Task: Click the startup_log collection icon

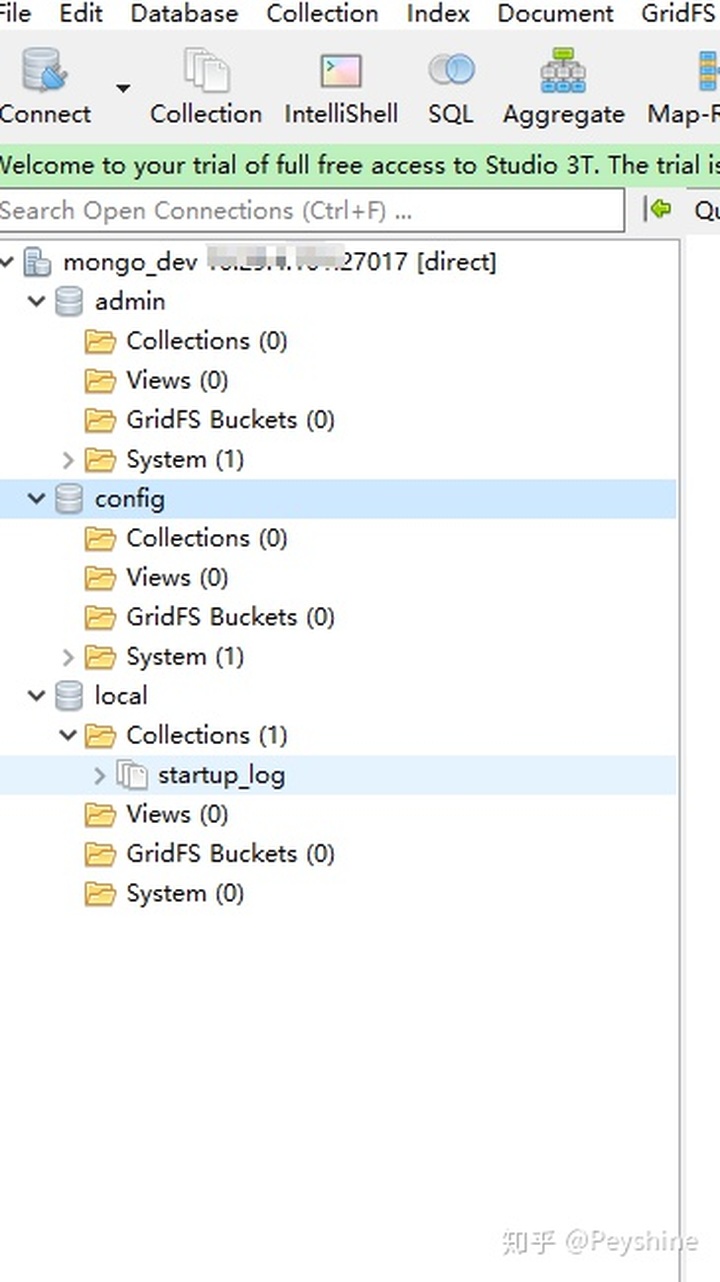Action: click(x=132, y=775)
